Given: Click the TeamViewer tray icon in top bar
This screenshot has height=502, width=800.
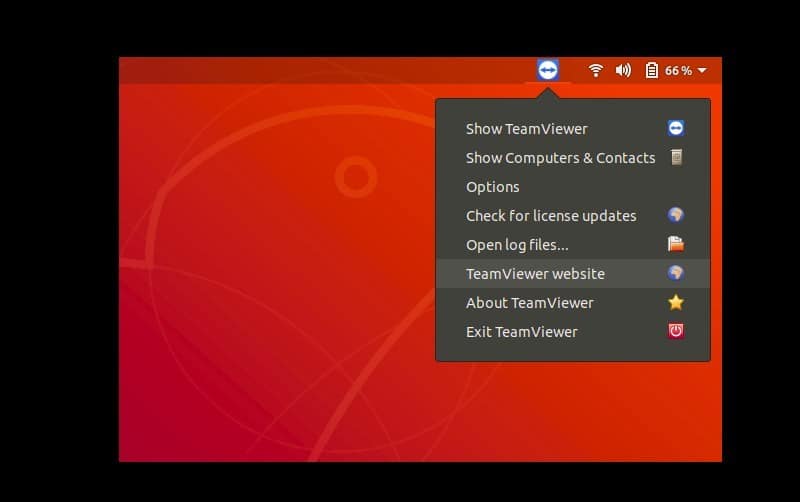Looking at the screenshot, I should pyautogui.click(x=547, y=70).
